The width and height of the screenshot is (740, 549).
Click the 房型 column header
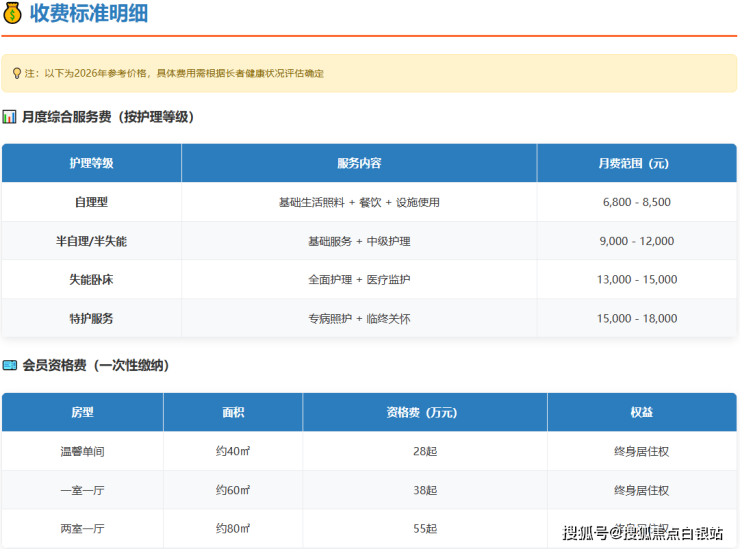pos(82,412)
